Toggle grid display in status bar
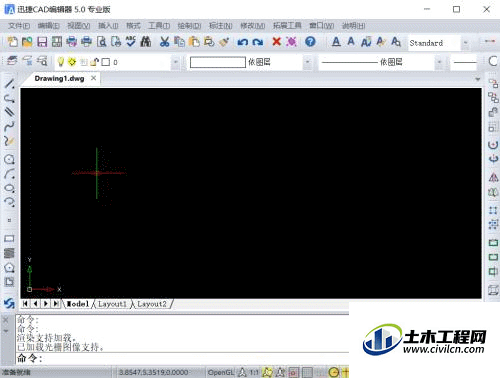Screen dimensions: 500x378 (307, 372)
